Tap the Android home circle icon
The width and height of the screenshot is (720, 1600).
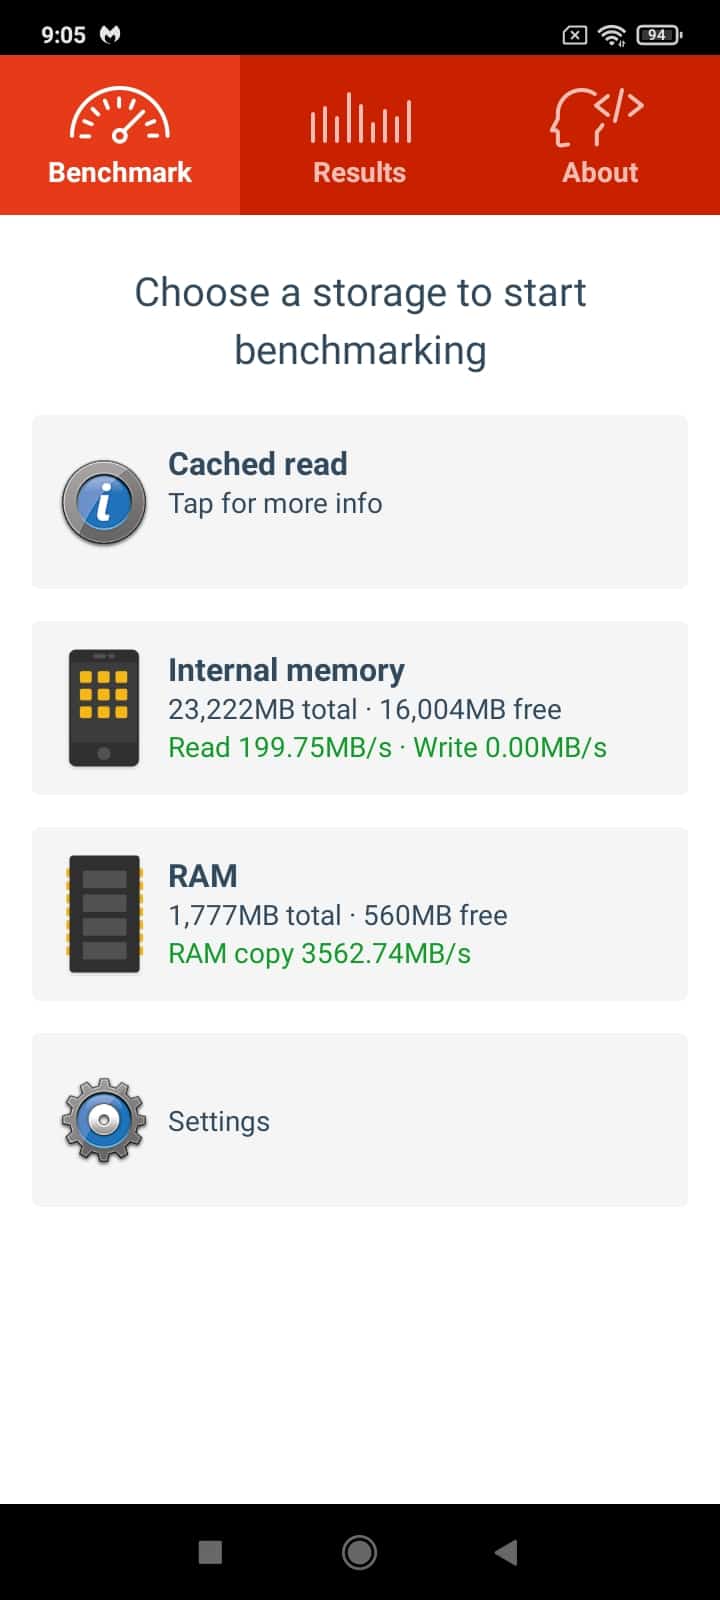pos(360,1552)
